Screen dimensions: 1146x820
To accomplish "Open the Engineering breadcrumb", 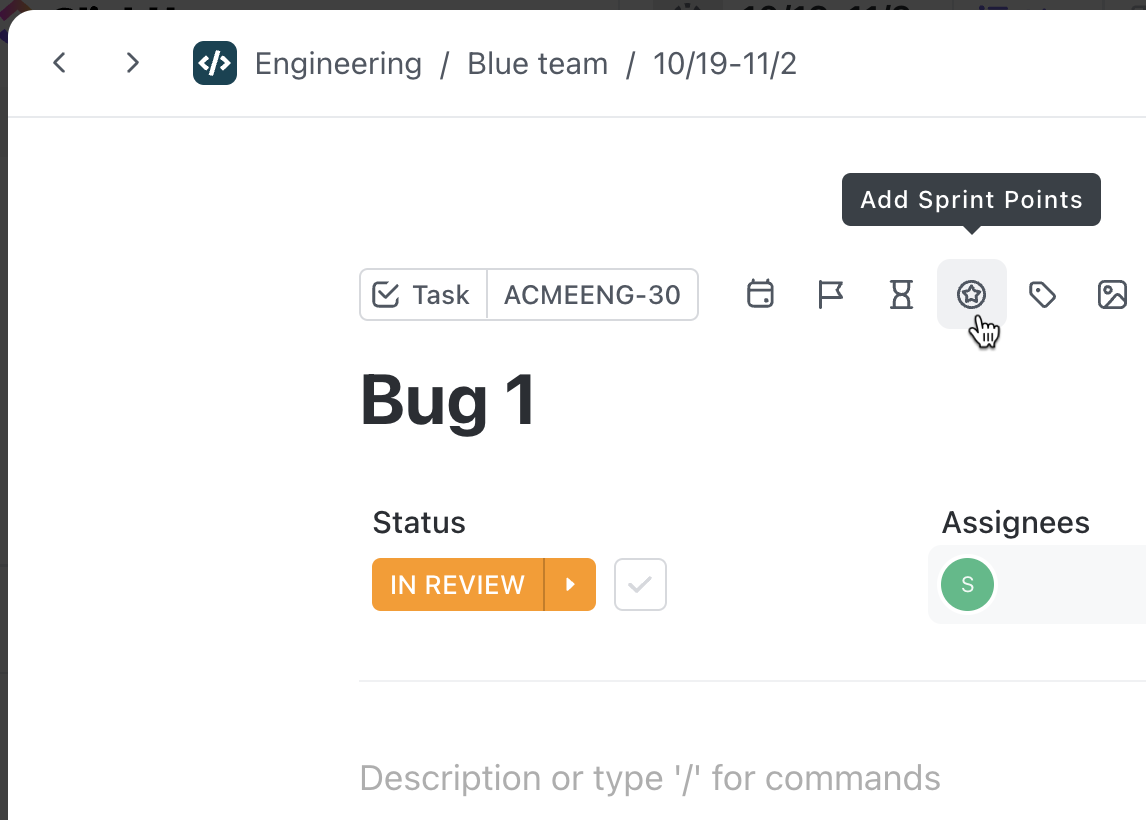I will [x=338, y=64].
